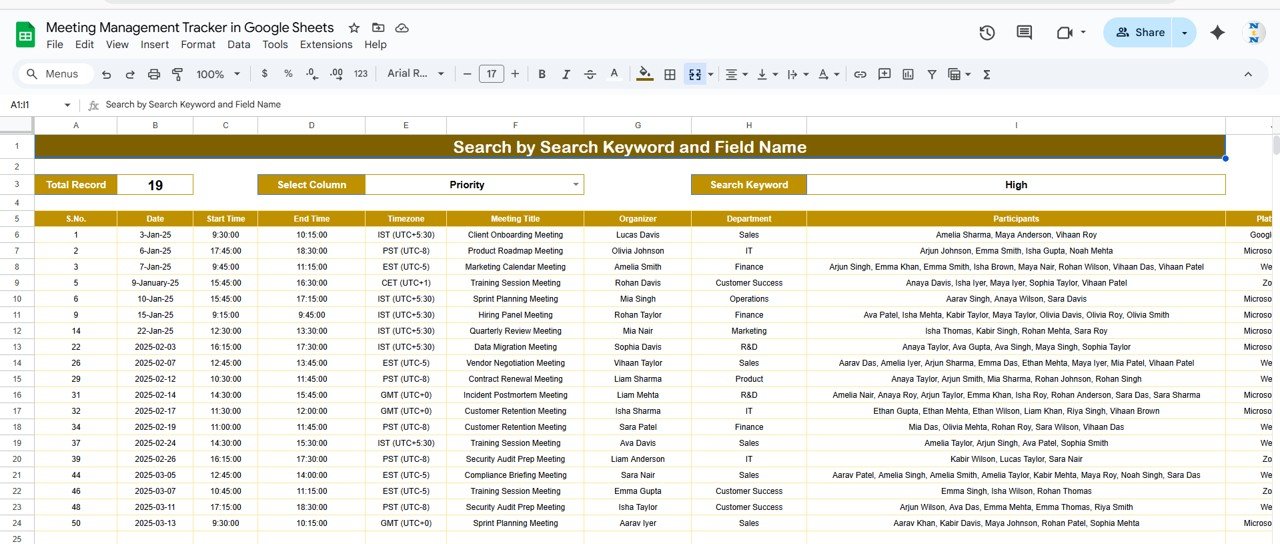This screenshot has width=1280, height=544.
Task: Open the Extensions menu
Action: [326, 45]
